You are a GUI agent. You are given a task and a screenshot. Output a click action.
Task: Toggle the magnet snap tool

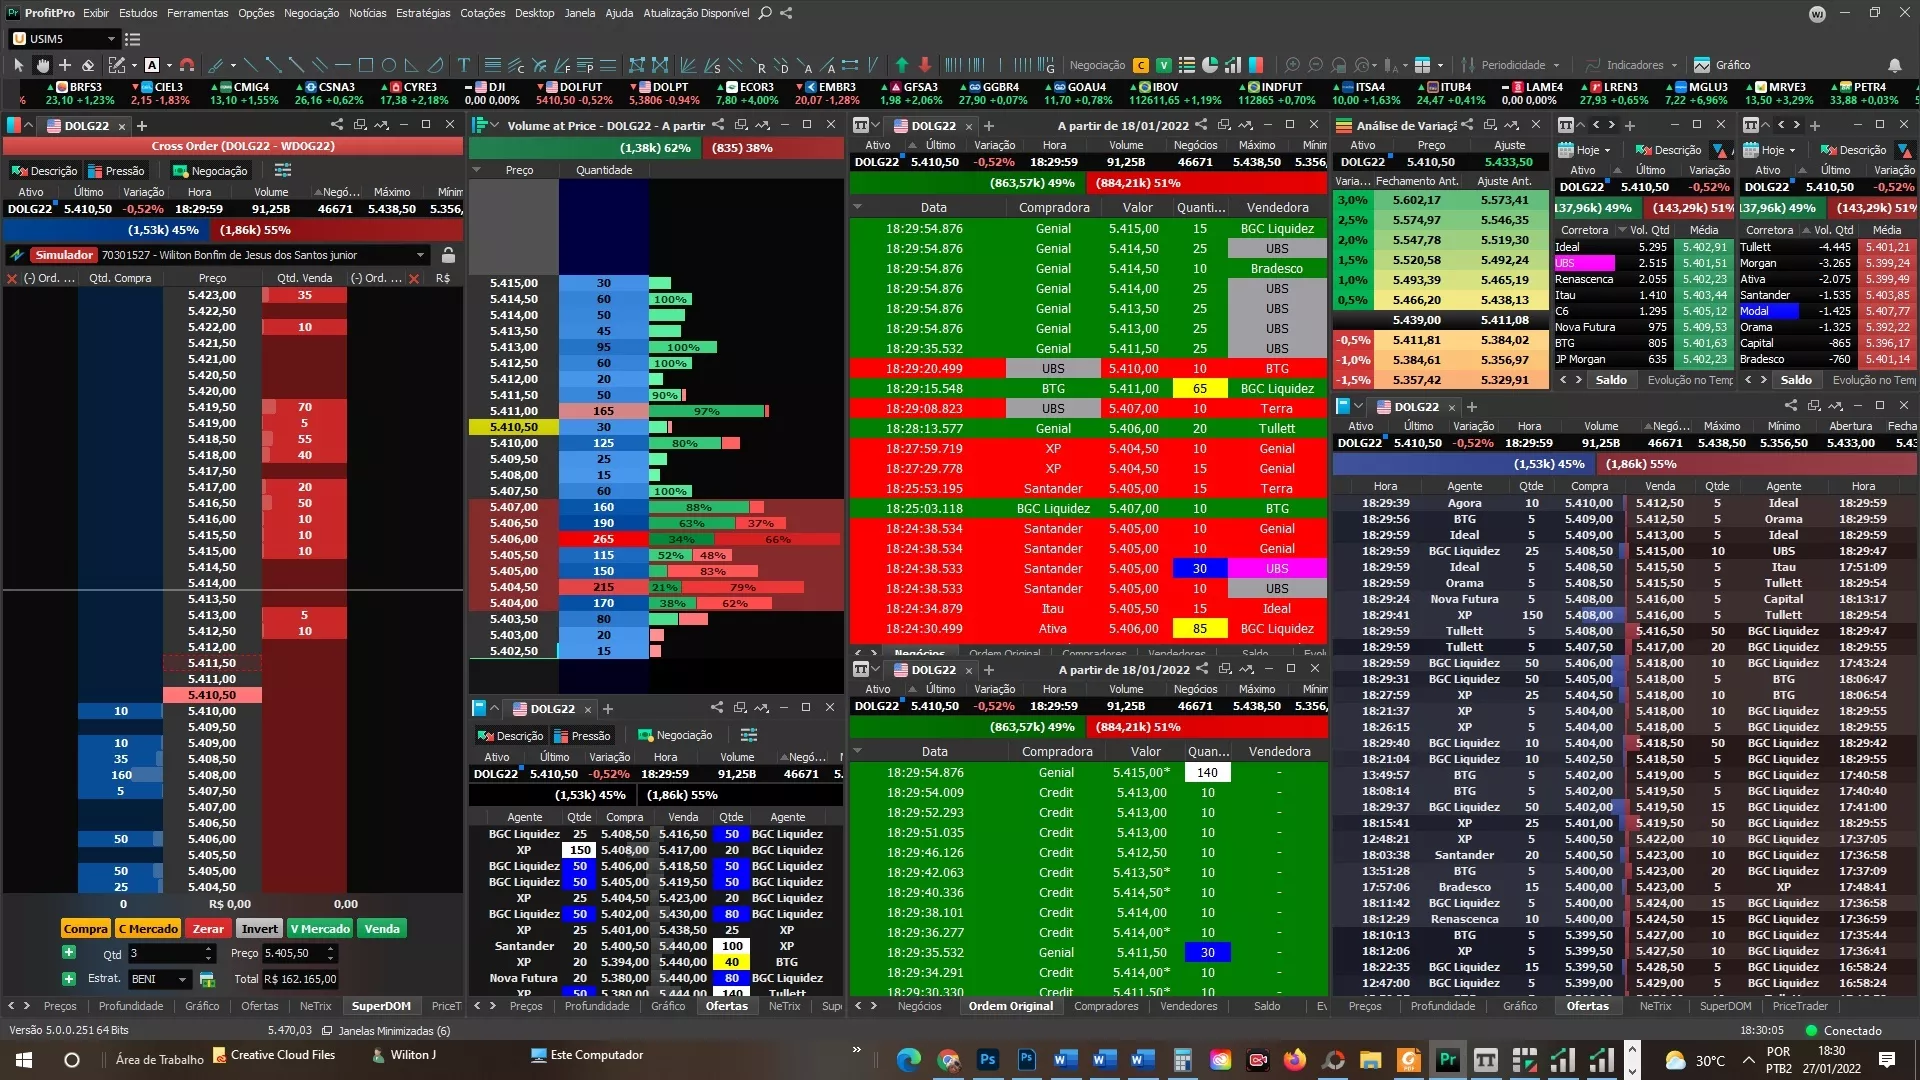click(187, 65)
